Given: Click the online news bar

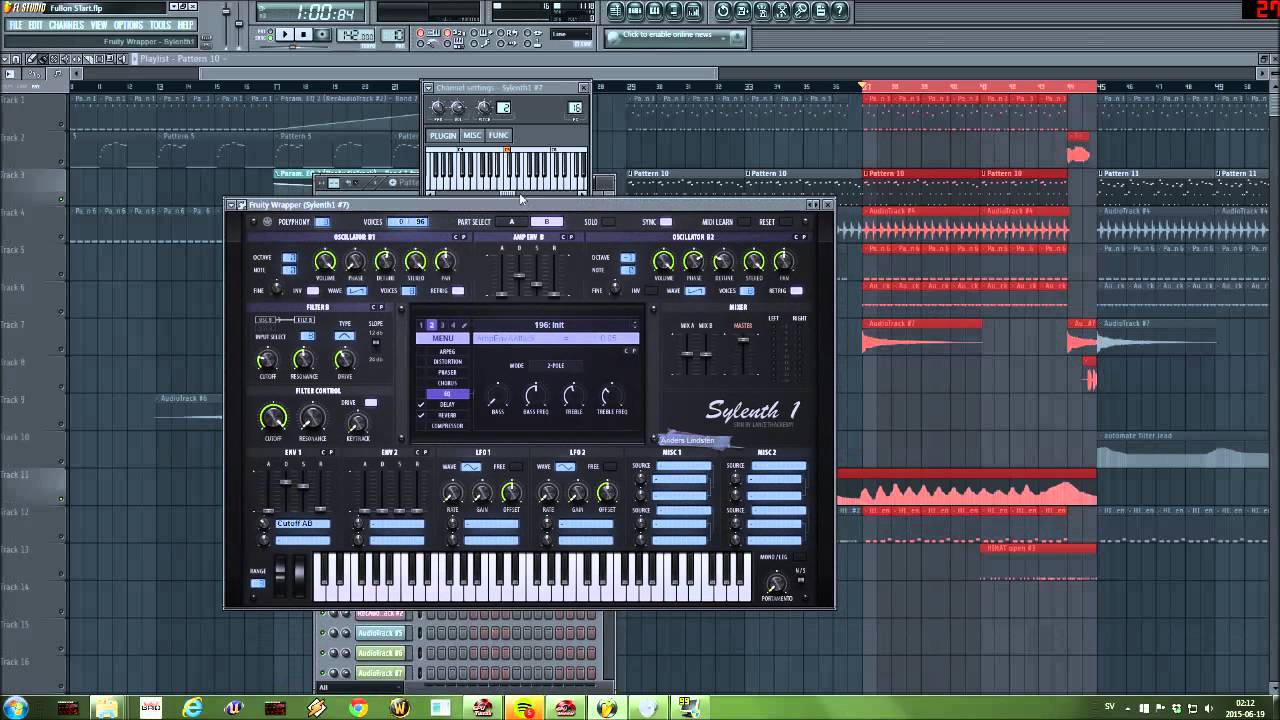Looking at the screenshot, I should pyautogui.click(x=675, y=36).
